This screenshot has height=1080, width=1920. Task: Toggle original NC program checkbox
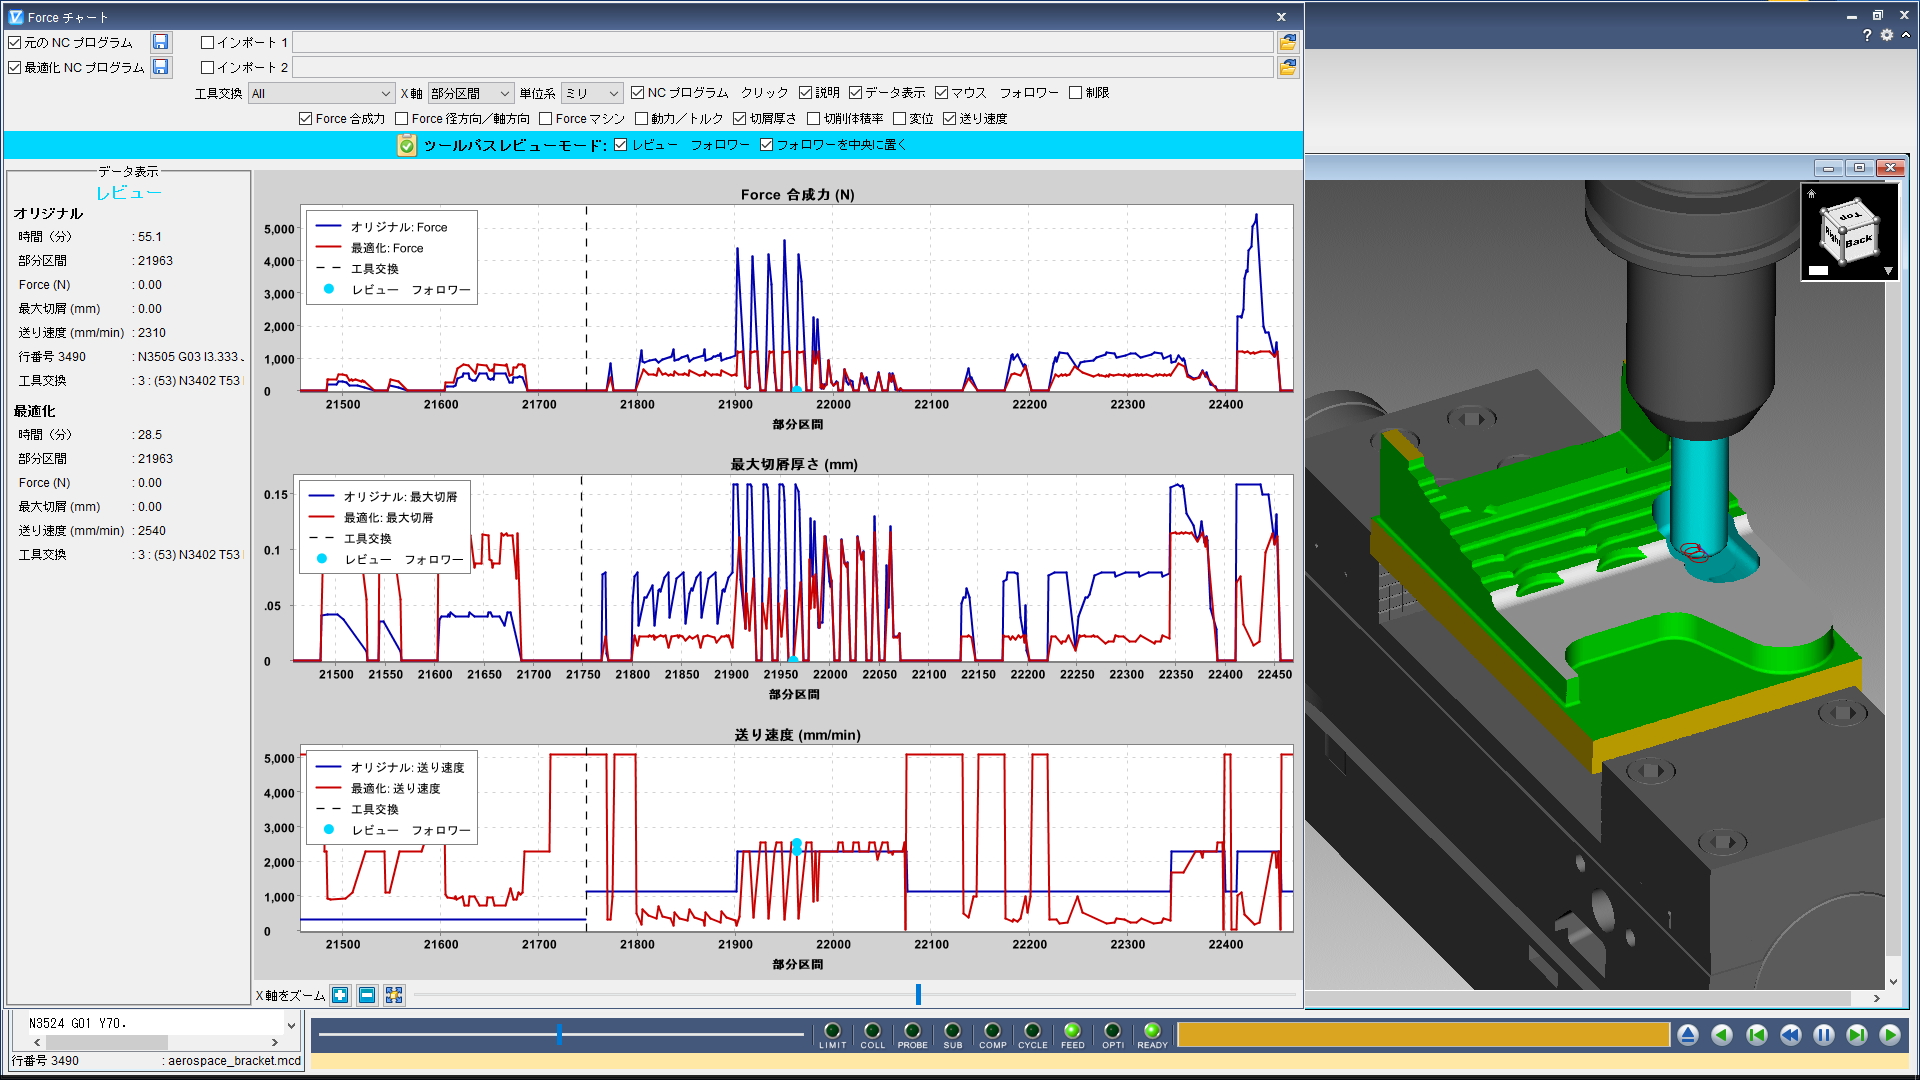point(15,42)
